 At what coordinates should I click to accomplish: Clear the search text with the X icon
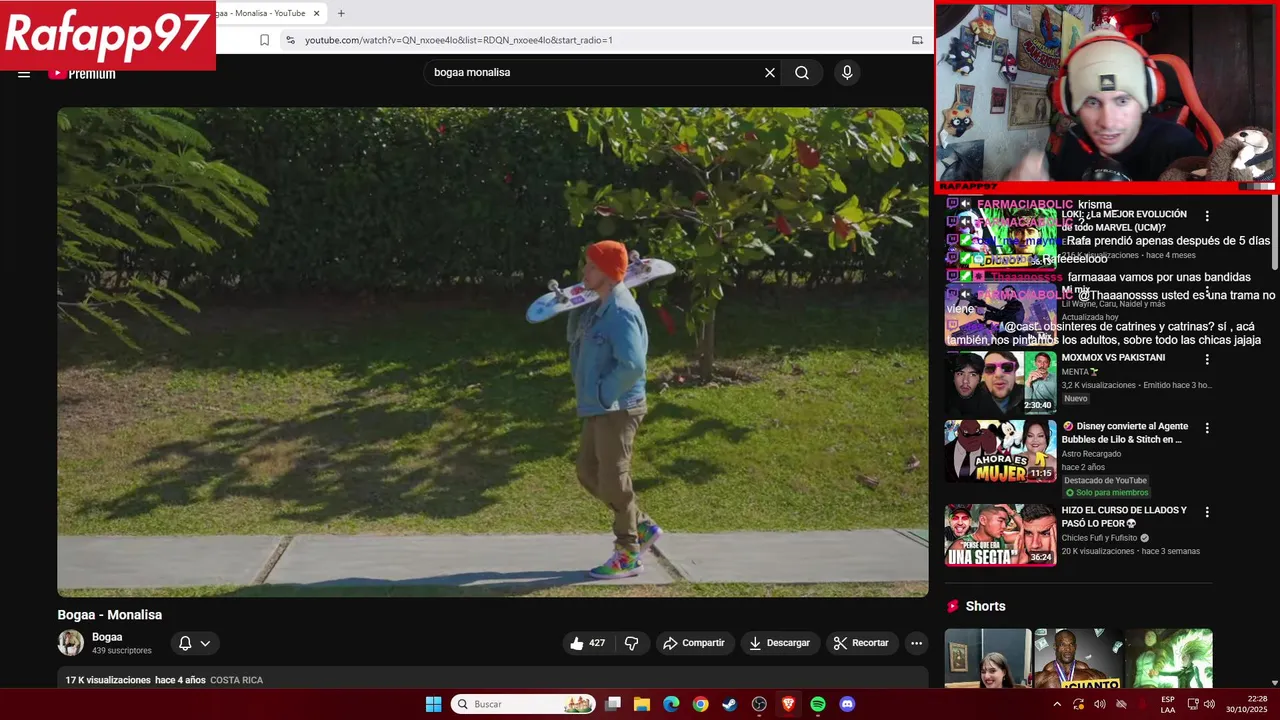pos(770,72)
